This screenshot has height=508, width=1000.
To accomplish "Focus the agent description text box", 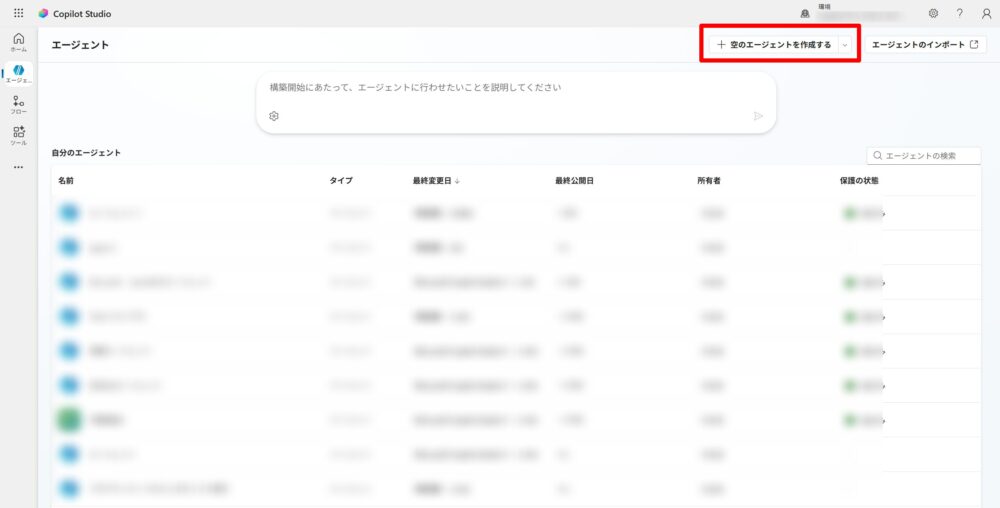I will tap(515, 88).
